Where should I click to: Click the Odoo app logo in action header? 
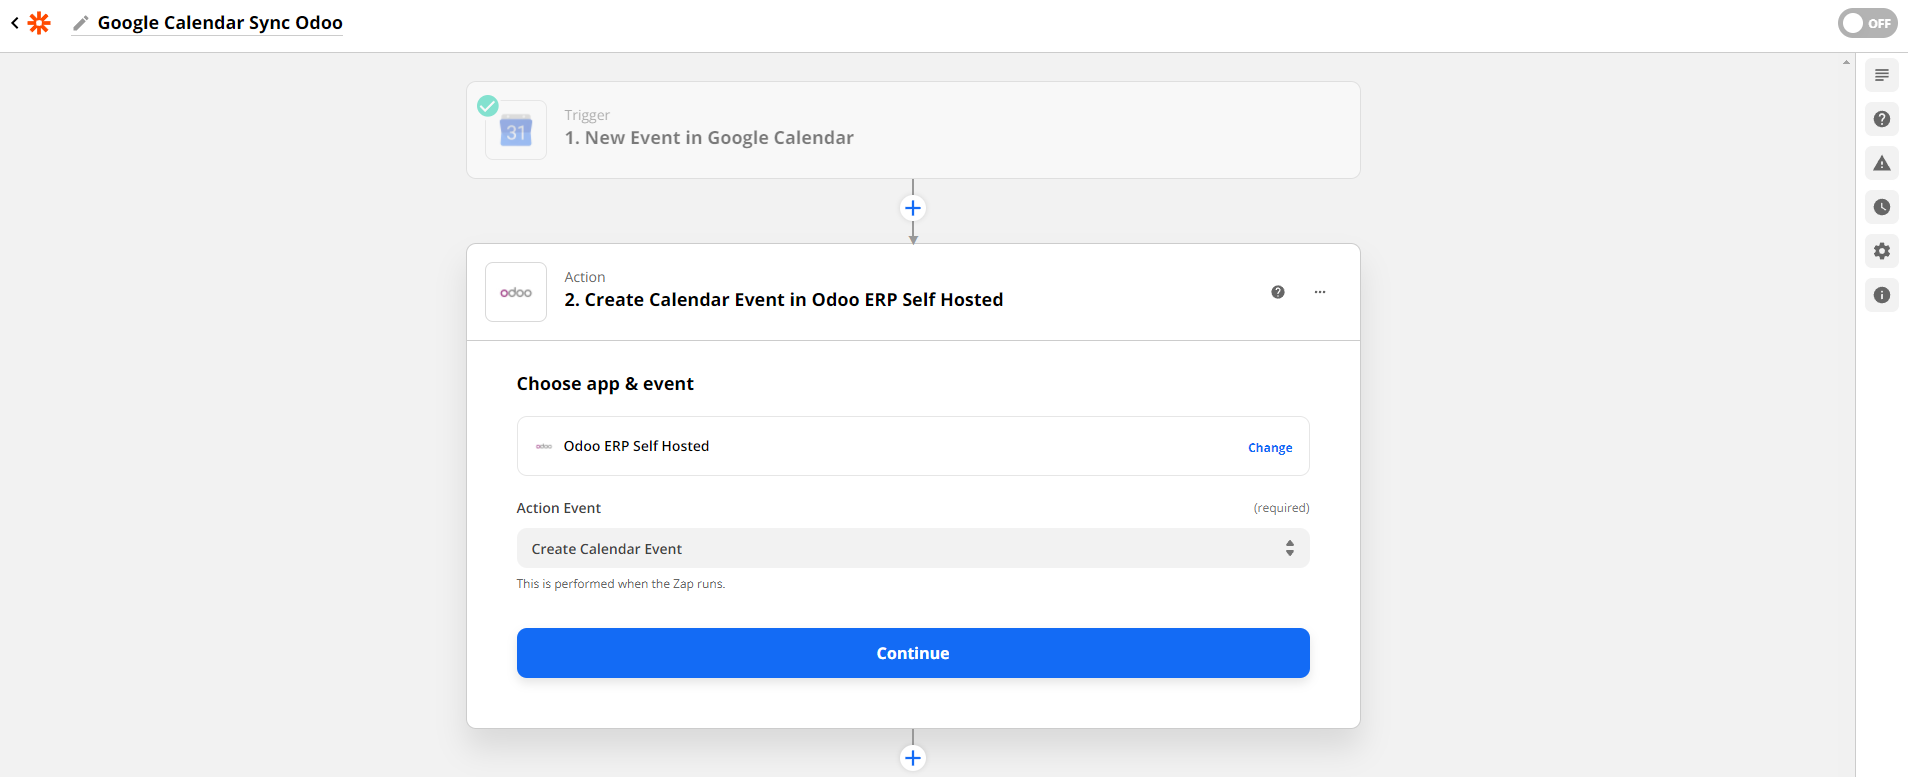click(516, 292)
